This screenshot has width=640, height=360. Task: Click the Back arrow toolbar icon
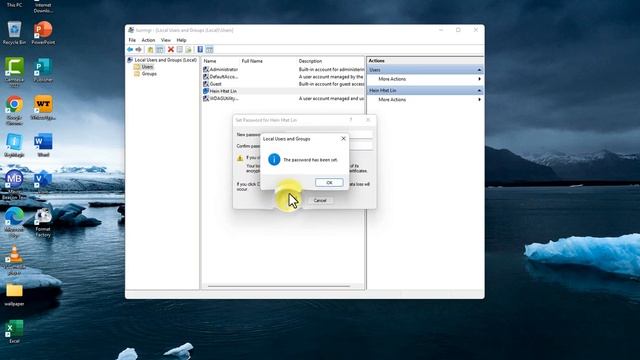click(130, 49)
